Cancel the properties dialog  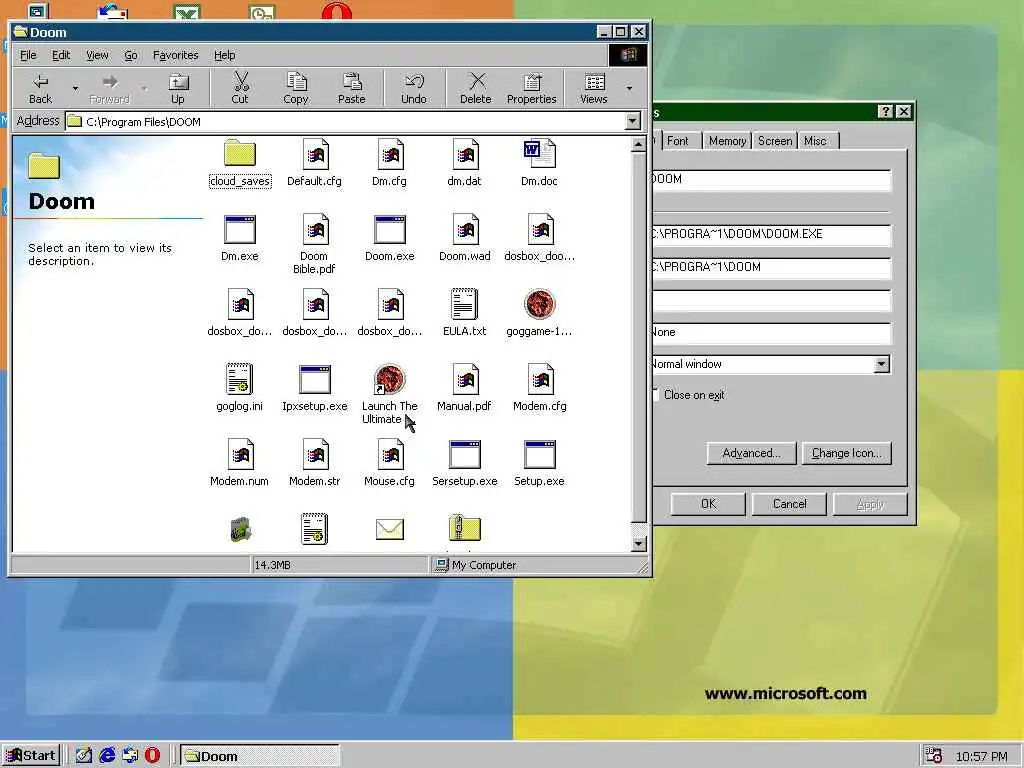pos(790,504)
